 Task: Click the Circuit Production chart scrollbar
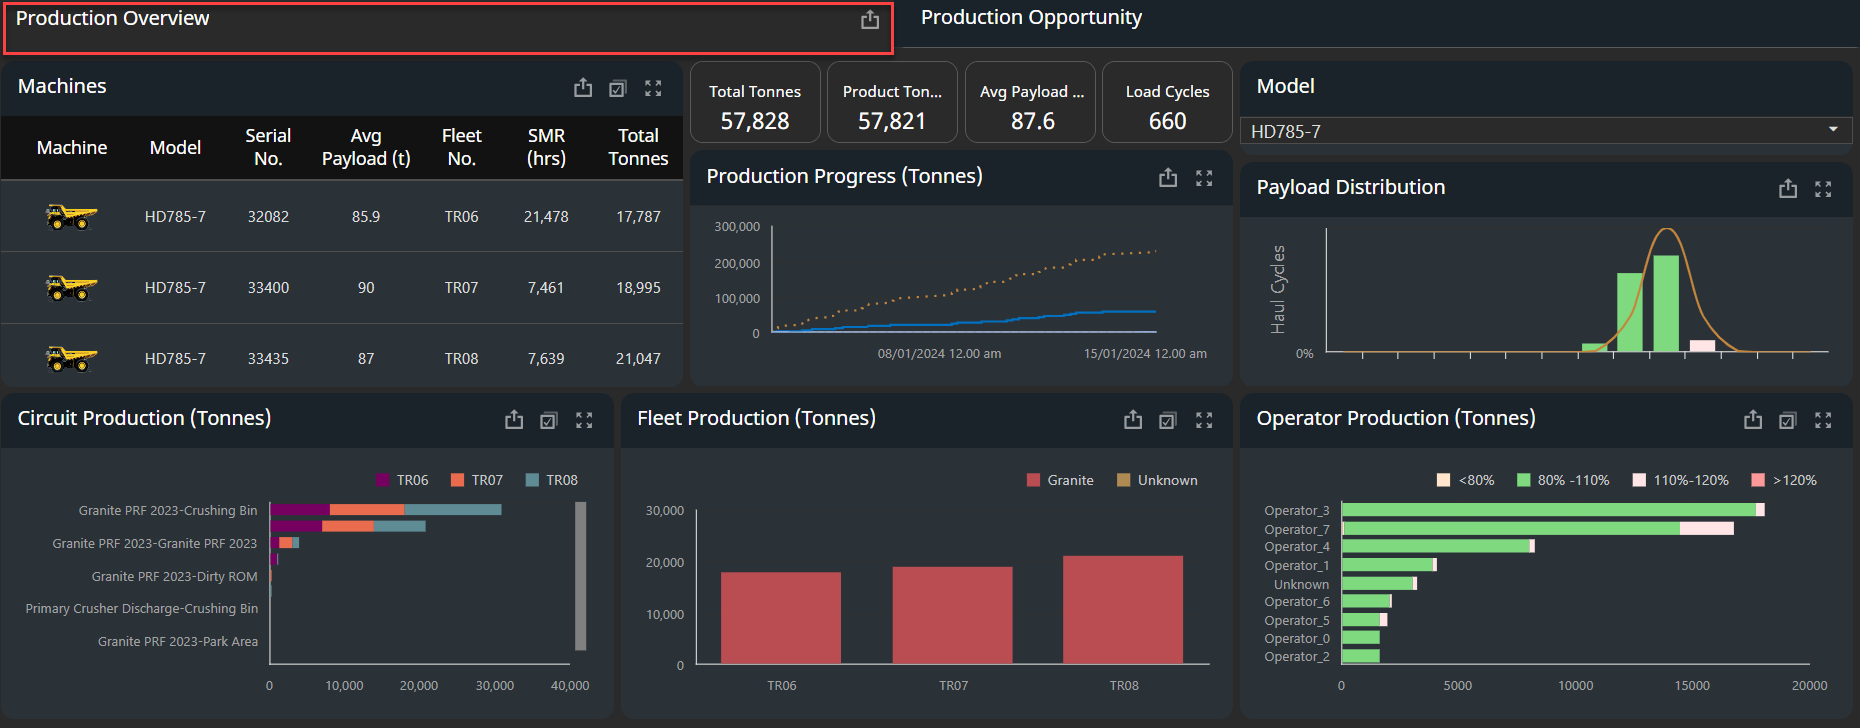click(580, 576)
